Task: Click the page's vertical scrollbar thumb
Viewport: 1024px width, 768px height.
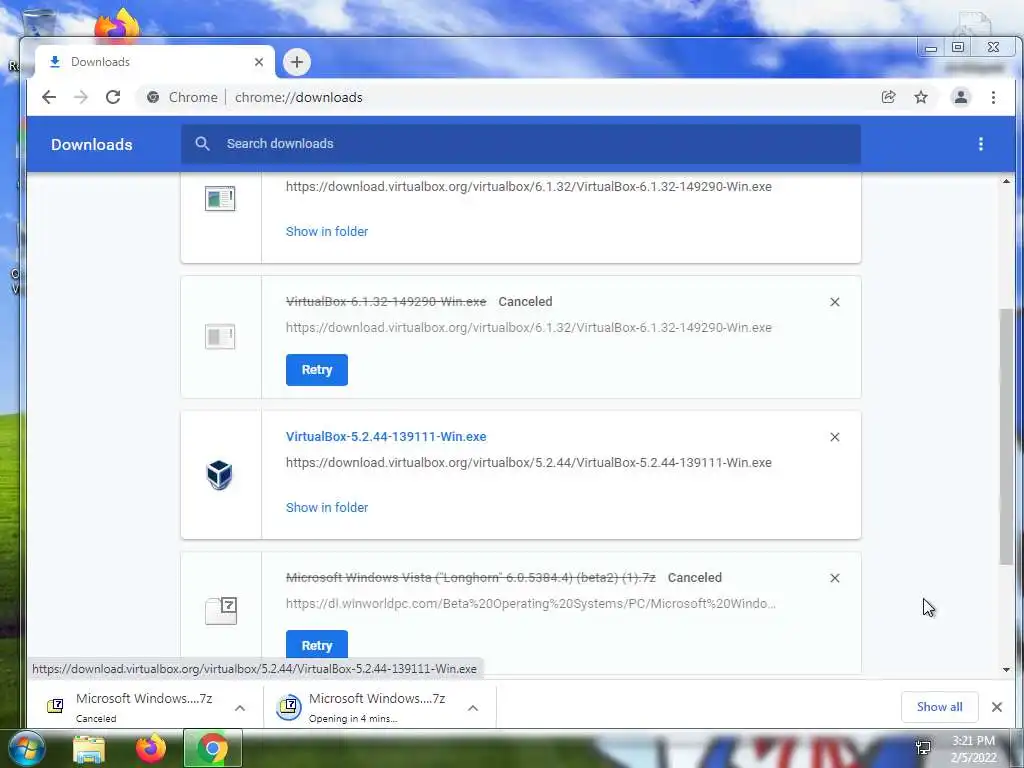Action: (x=1006, y=436)
